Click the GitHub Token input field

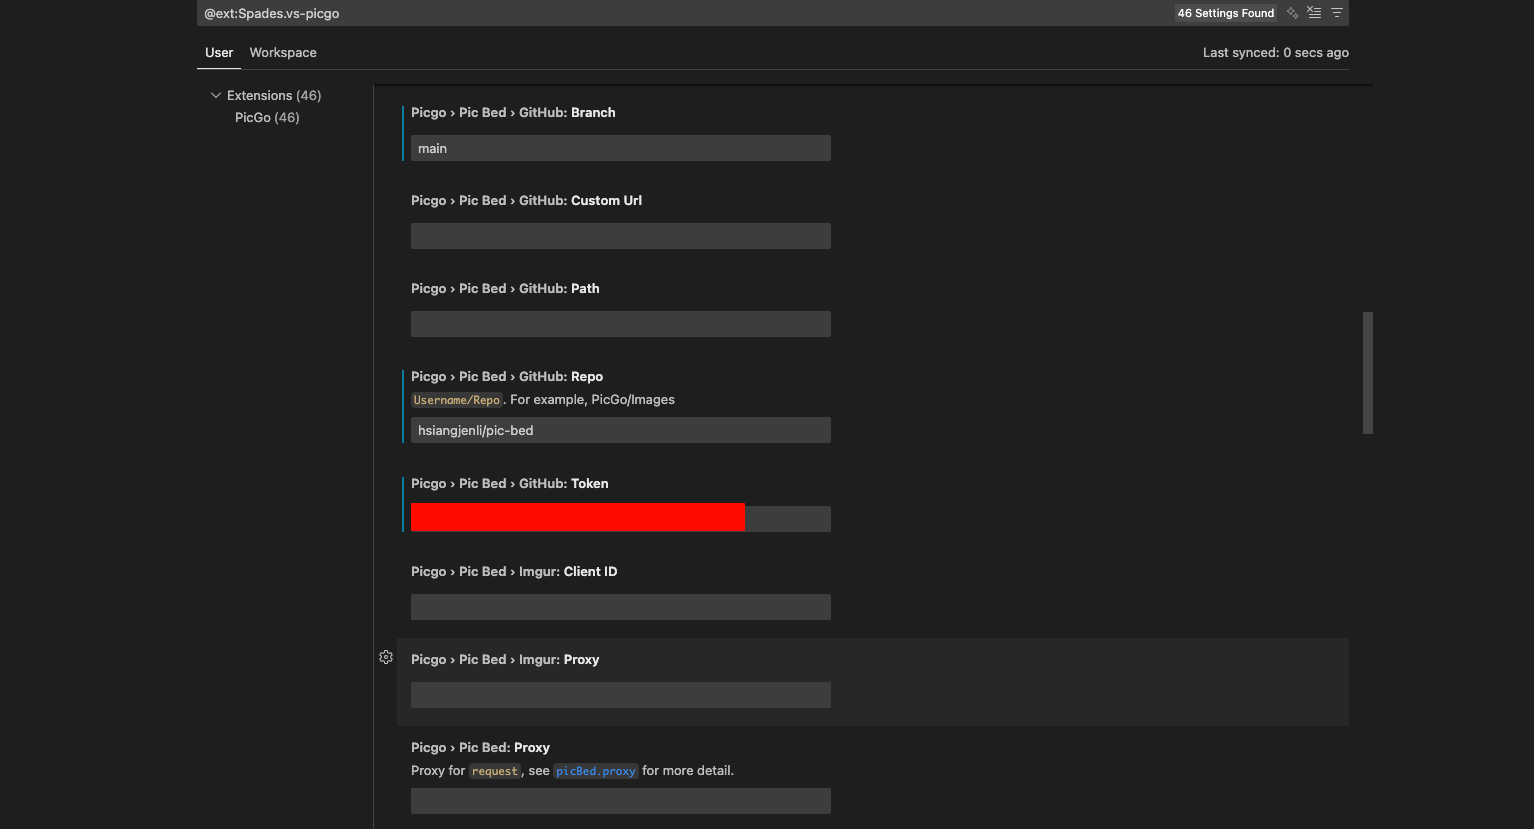pyautogui.click(x=621, y=518)
